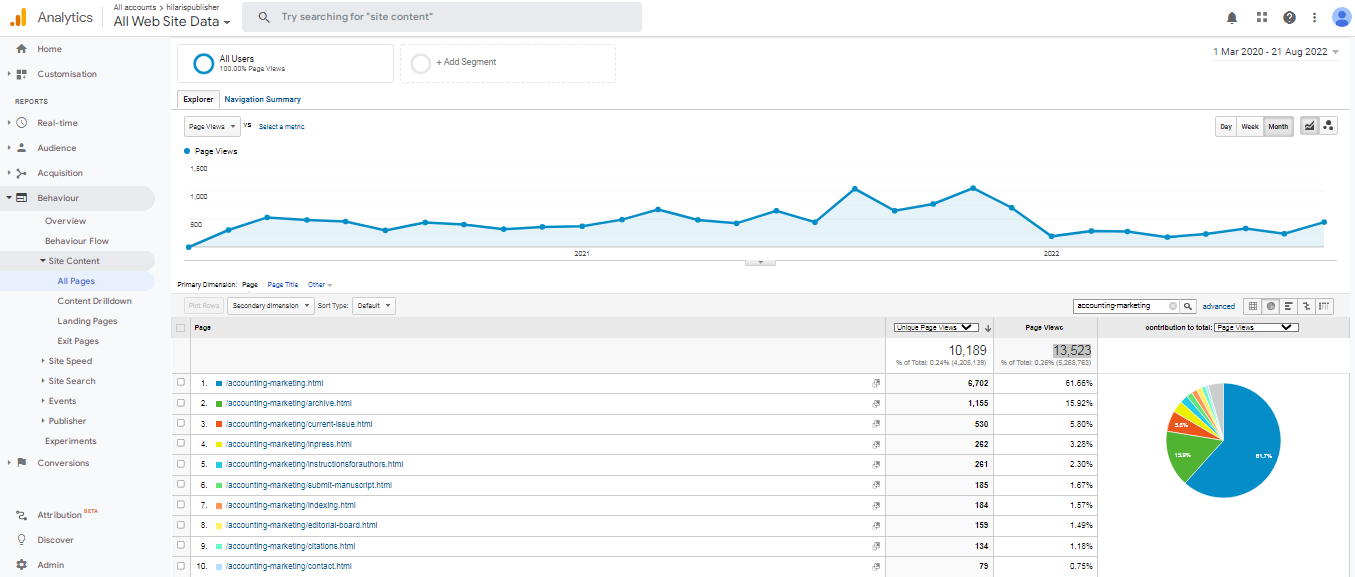1355x577 pixels.
Task: Check the row 5 instructionsforauthors.html checkbox
Action: click(181, 464)
